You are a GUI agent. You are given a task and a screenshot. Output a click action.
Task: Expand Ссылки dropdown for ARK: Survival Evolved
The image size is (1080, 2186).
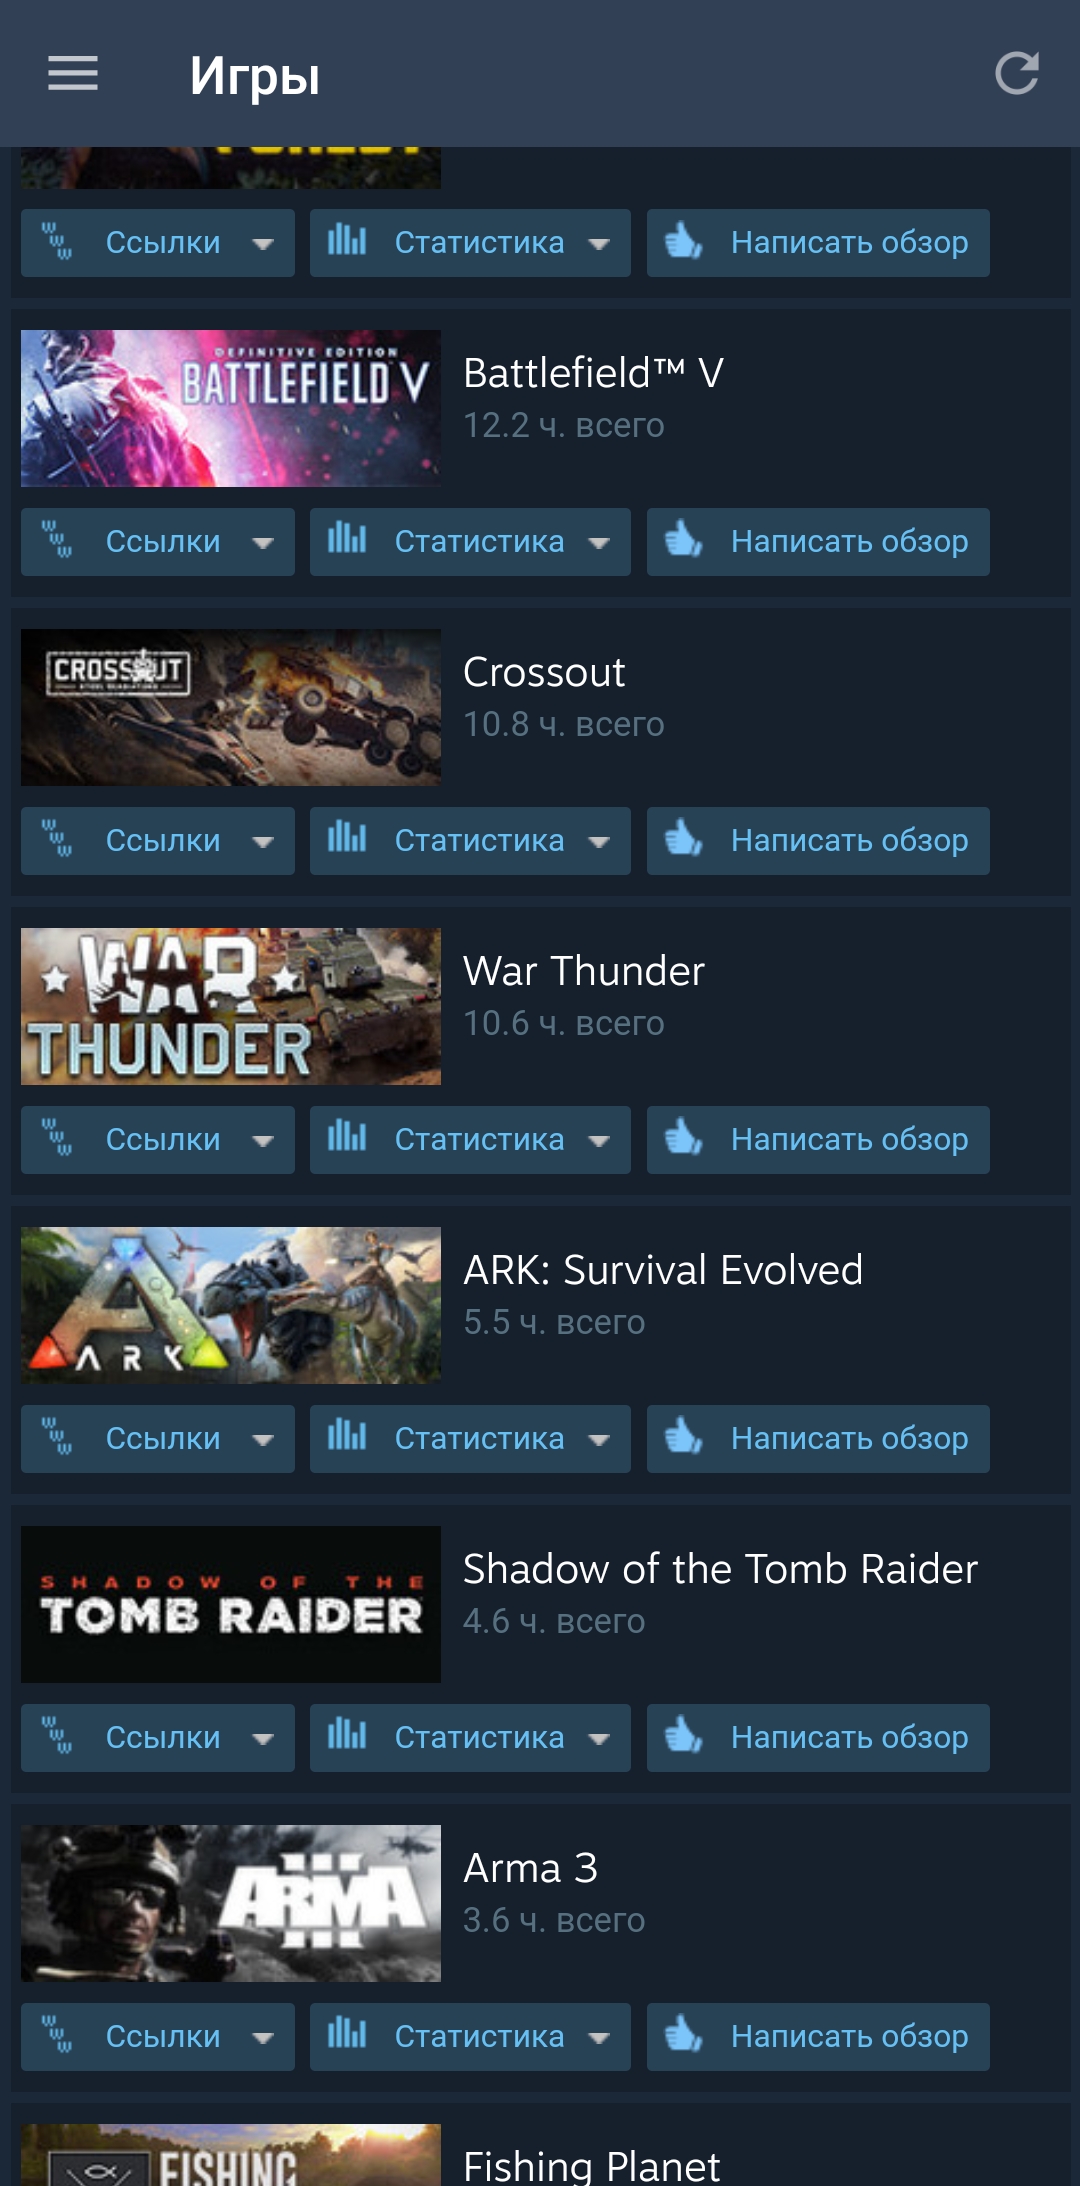(x=158, y=1439)
